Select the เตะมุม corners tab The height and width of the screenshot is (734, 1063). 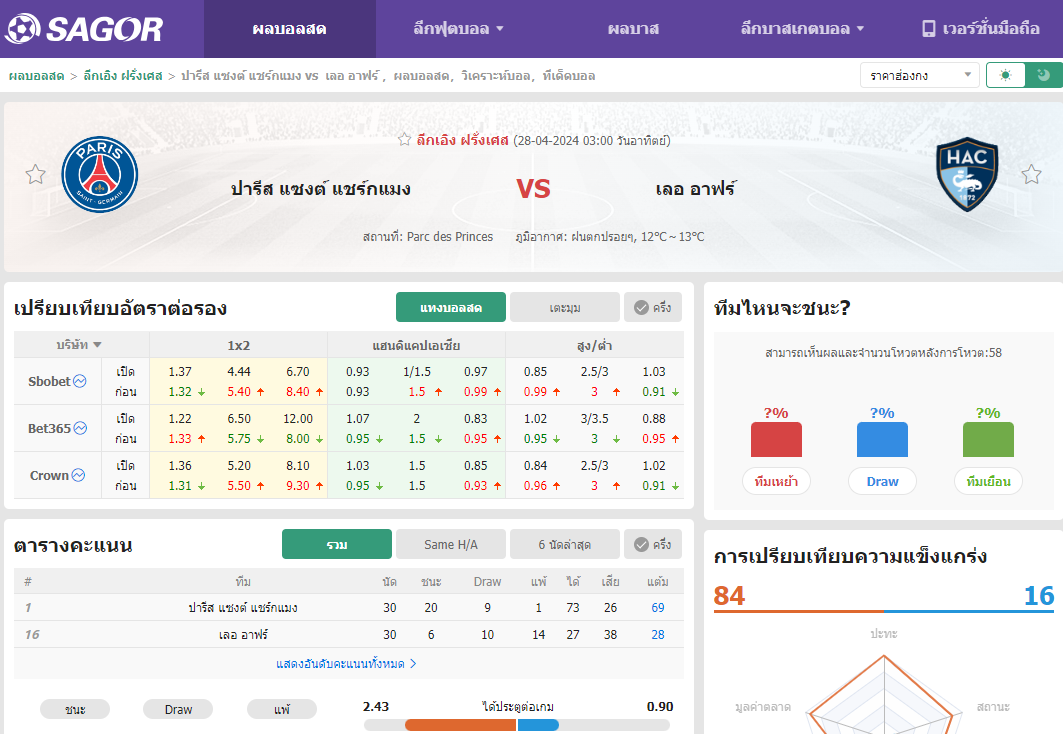(x=565, y=308)
